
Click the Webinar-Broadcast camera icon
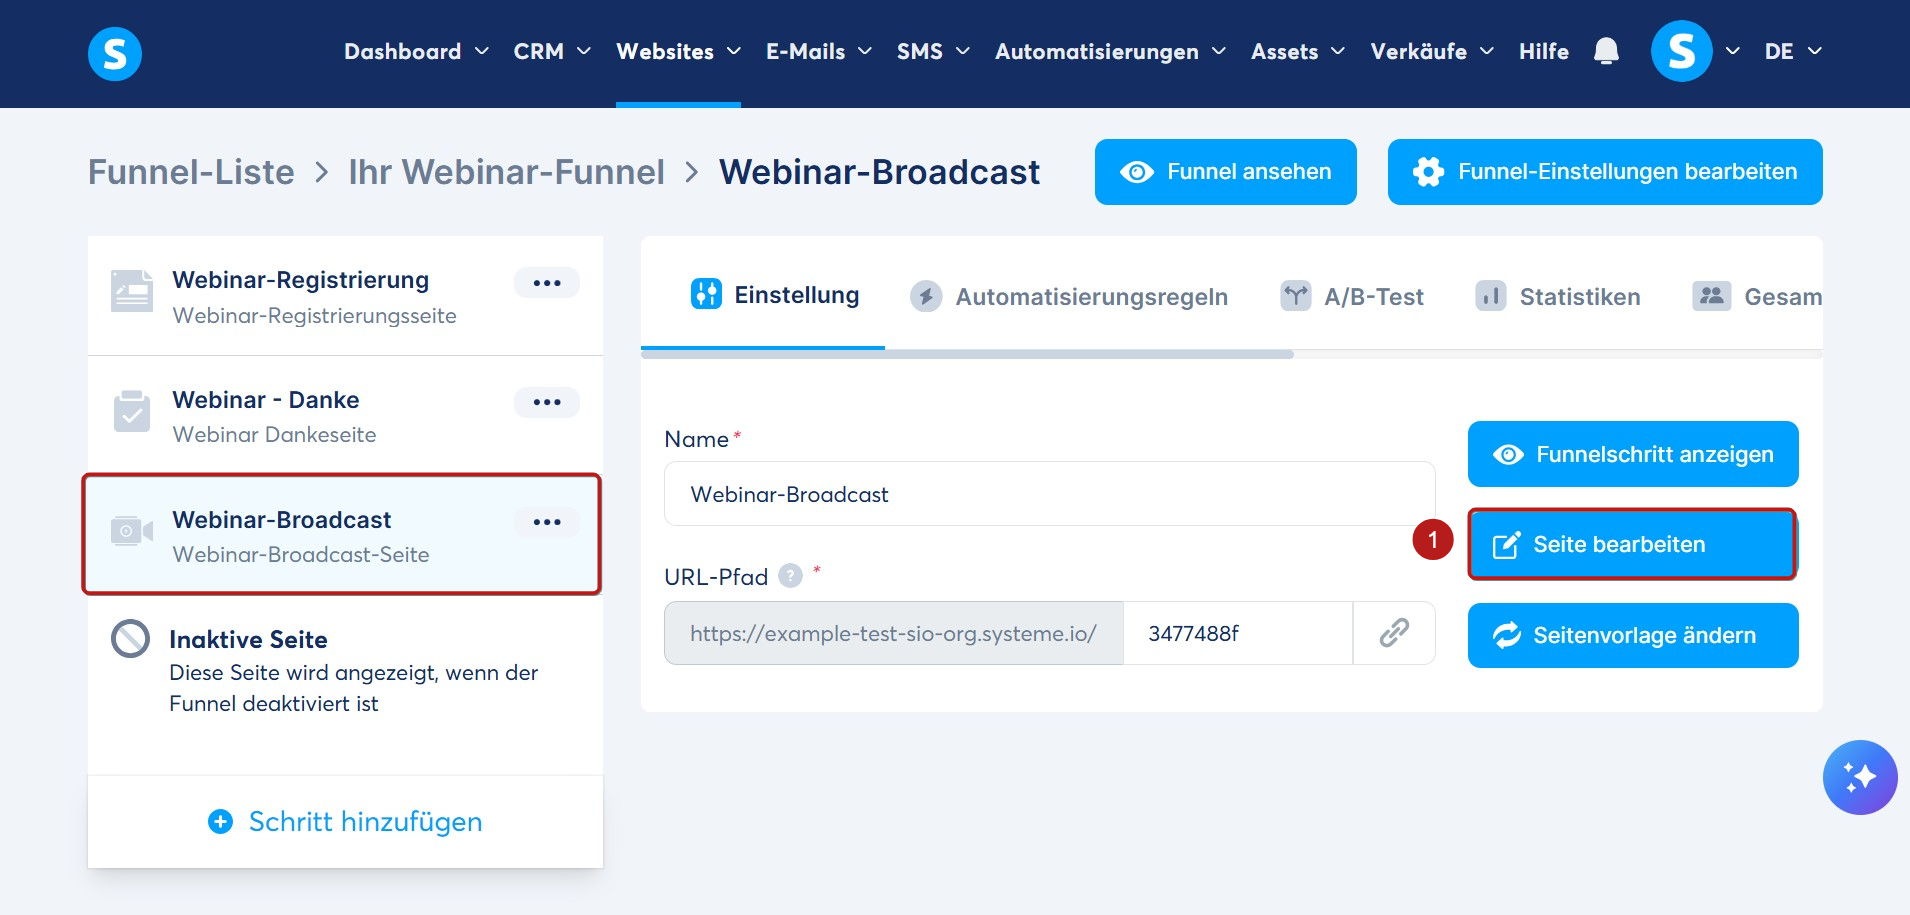coord(132,530)
